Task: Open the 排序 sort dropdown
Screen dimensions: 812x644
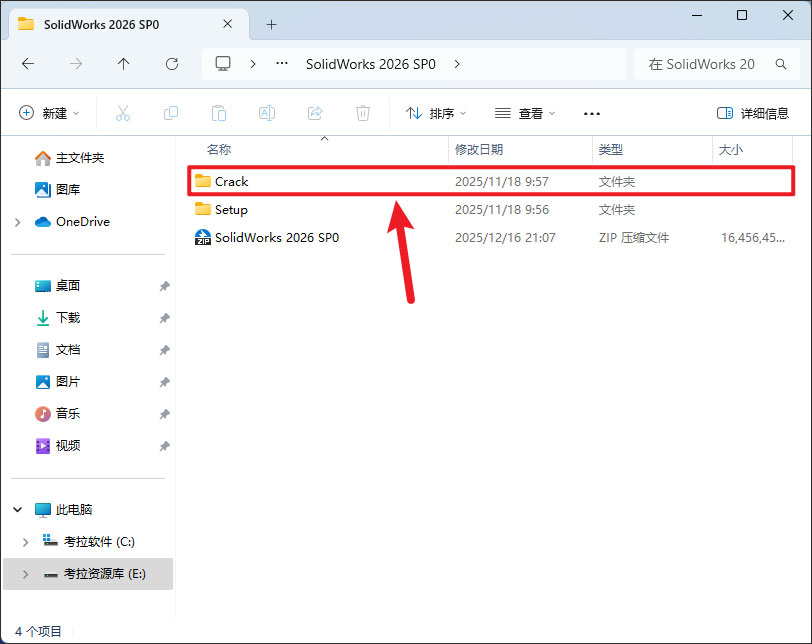Action: click(x=438, y=113)
